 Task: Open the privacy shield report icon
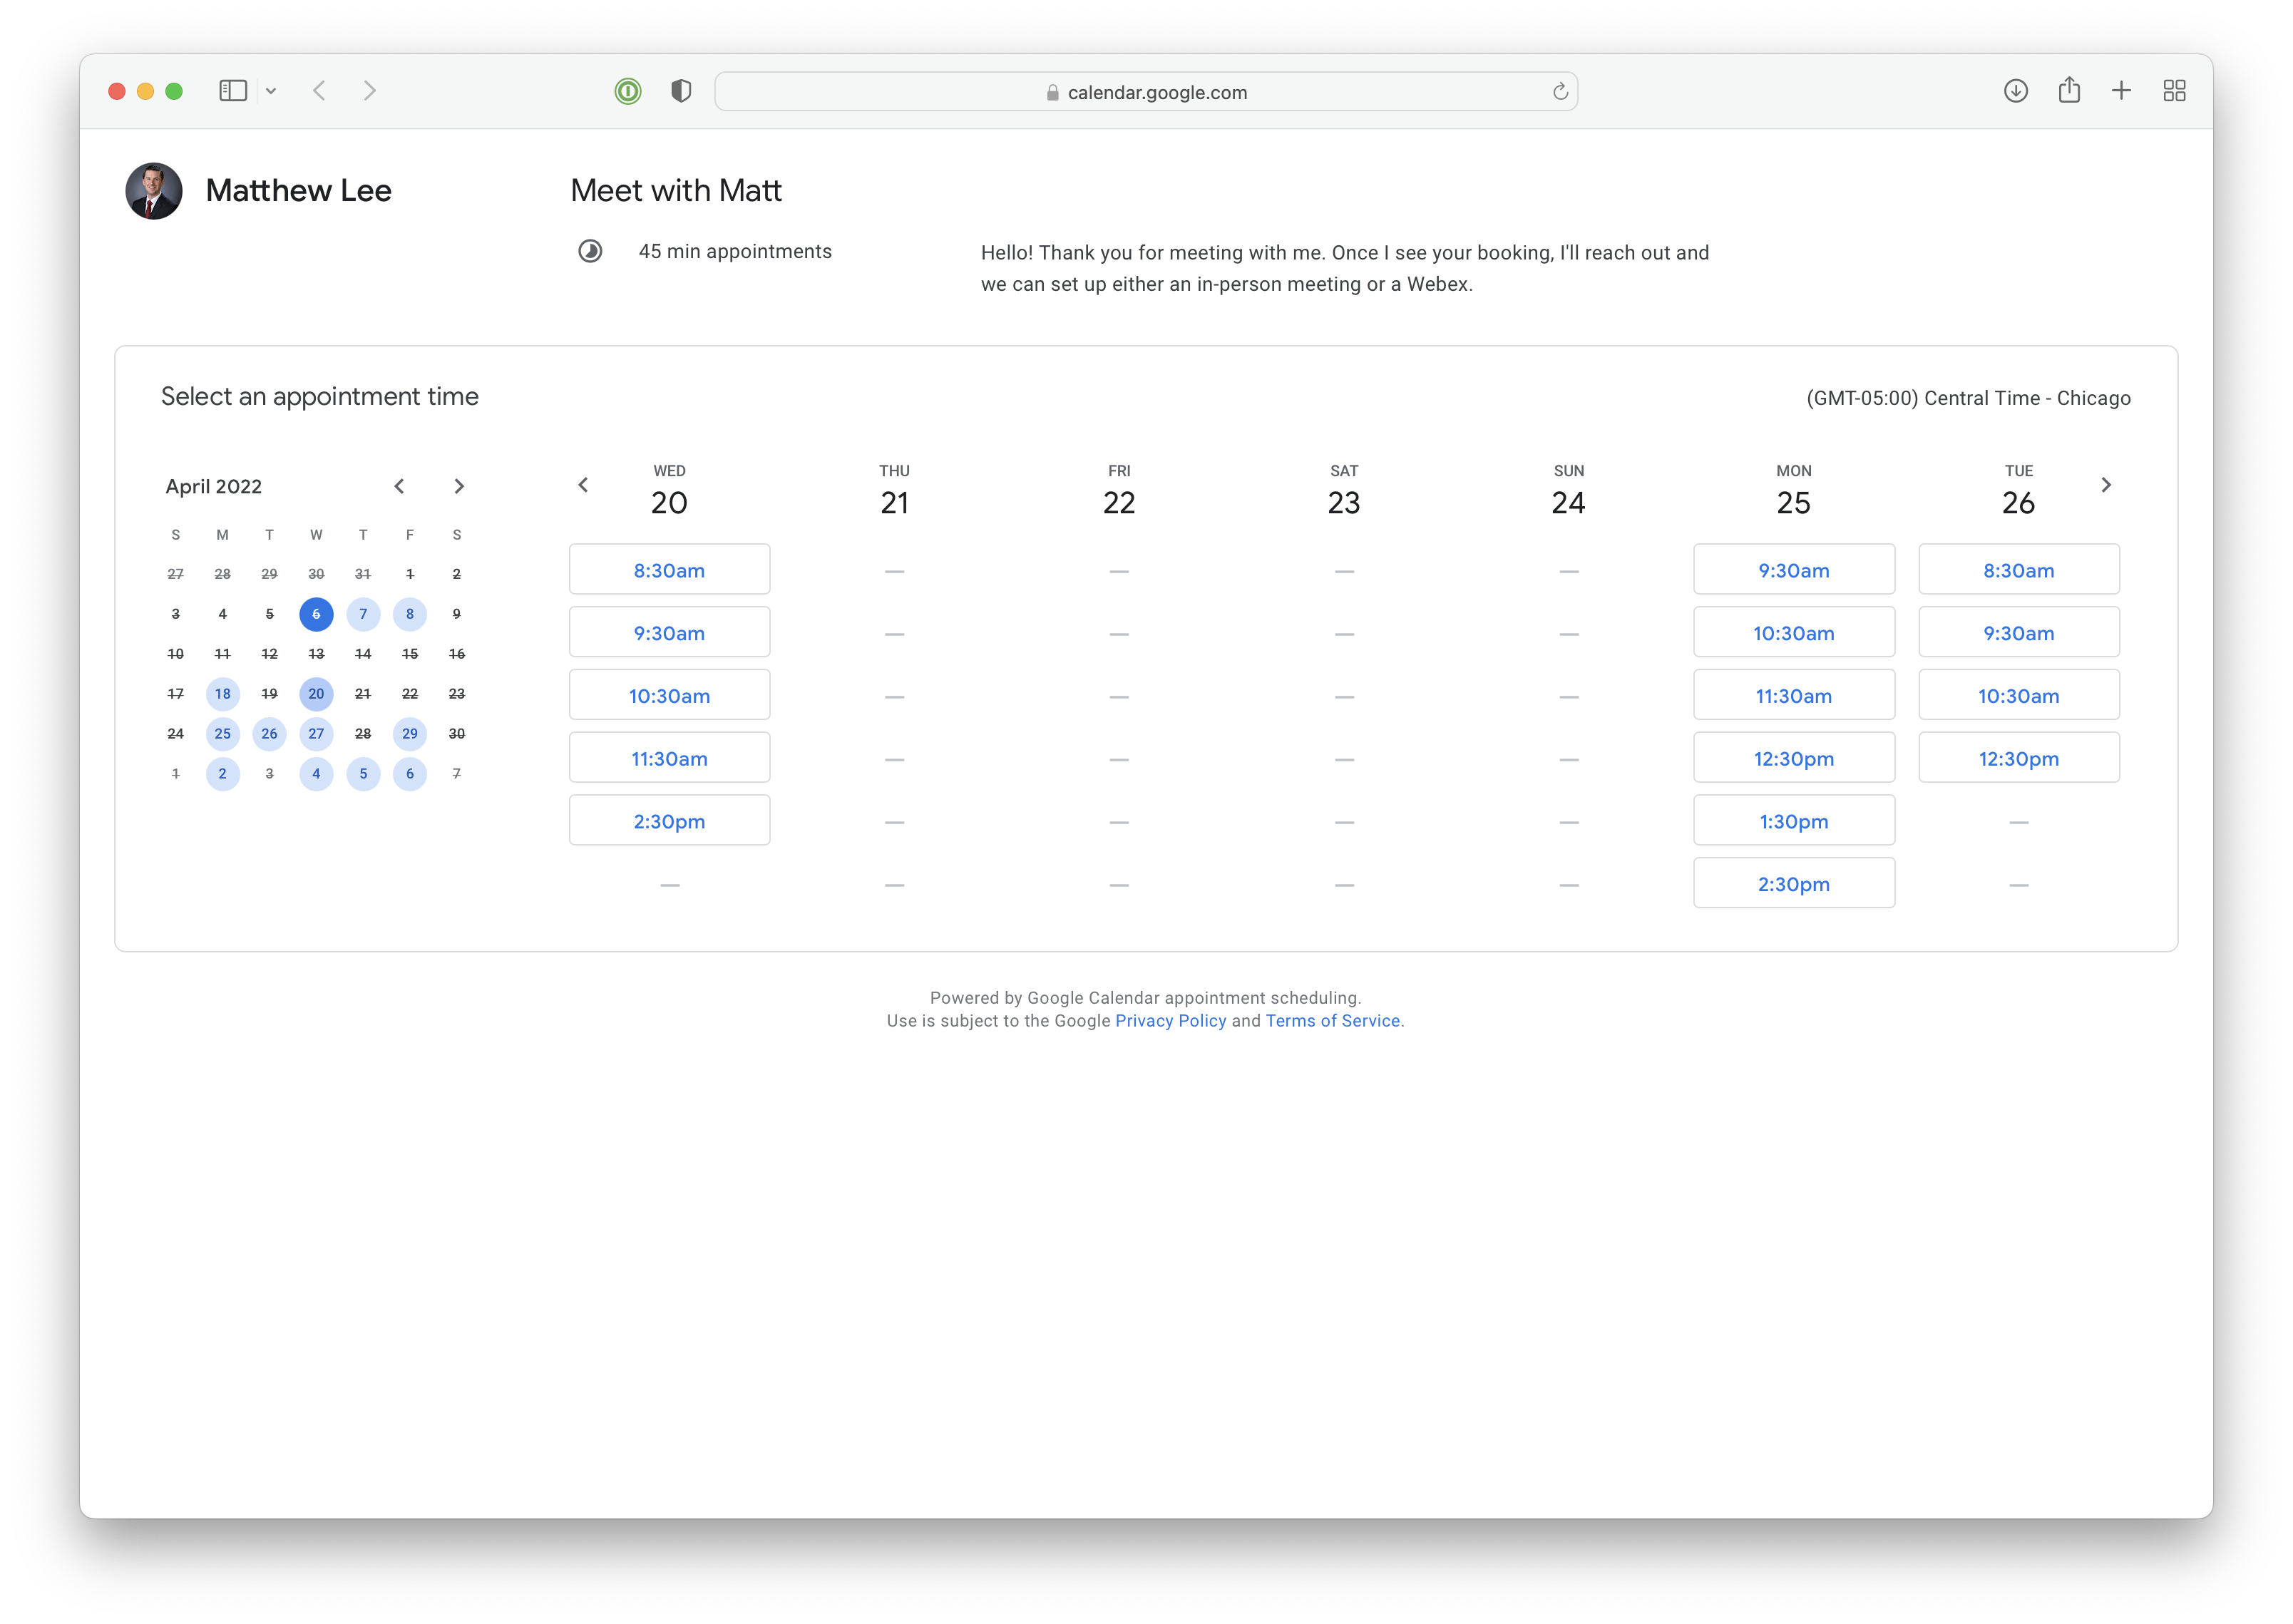pos(681,92)
